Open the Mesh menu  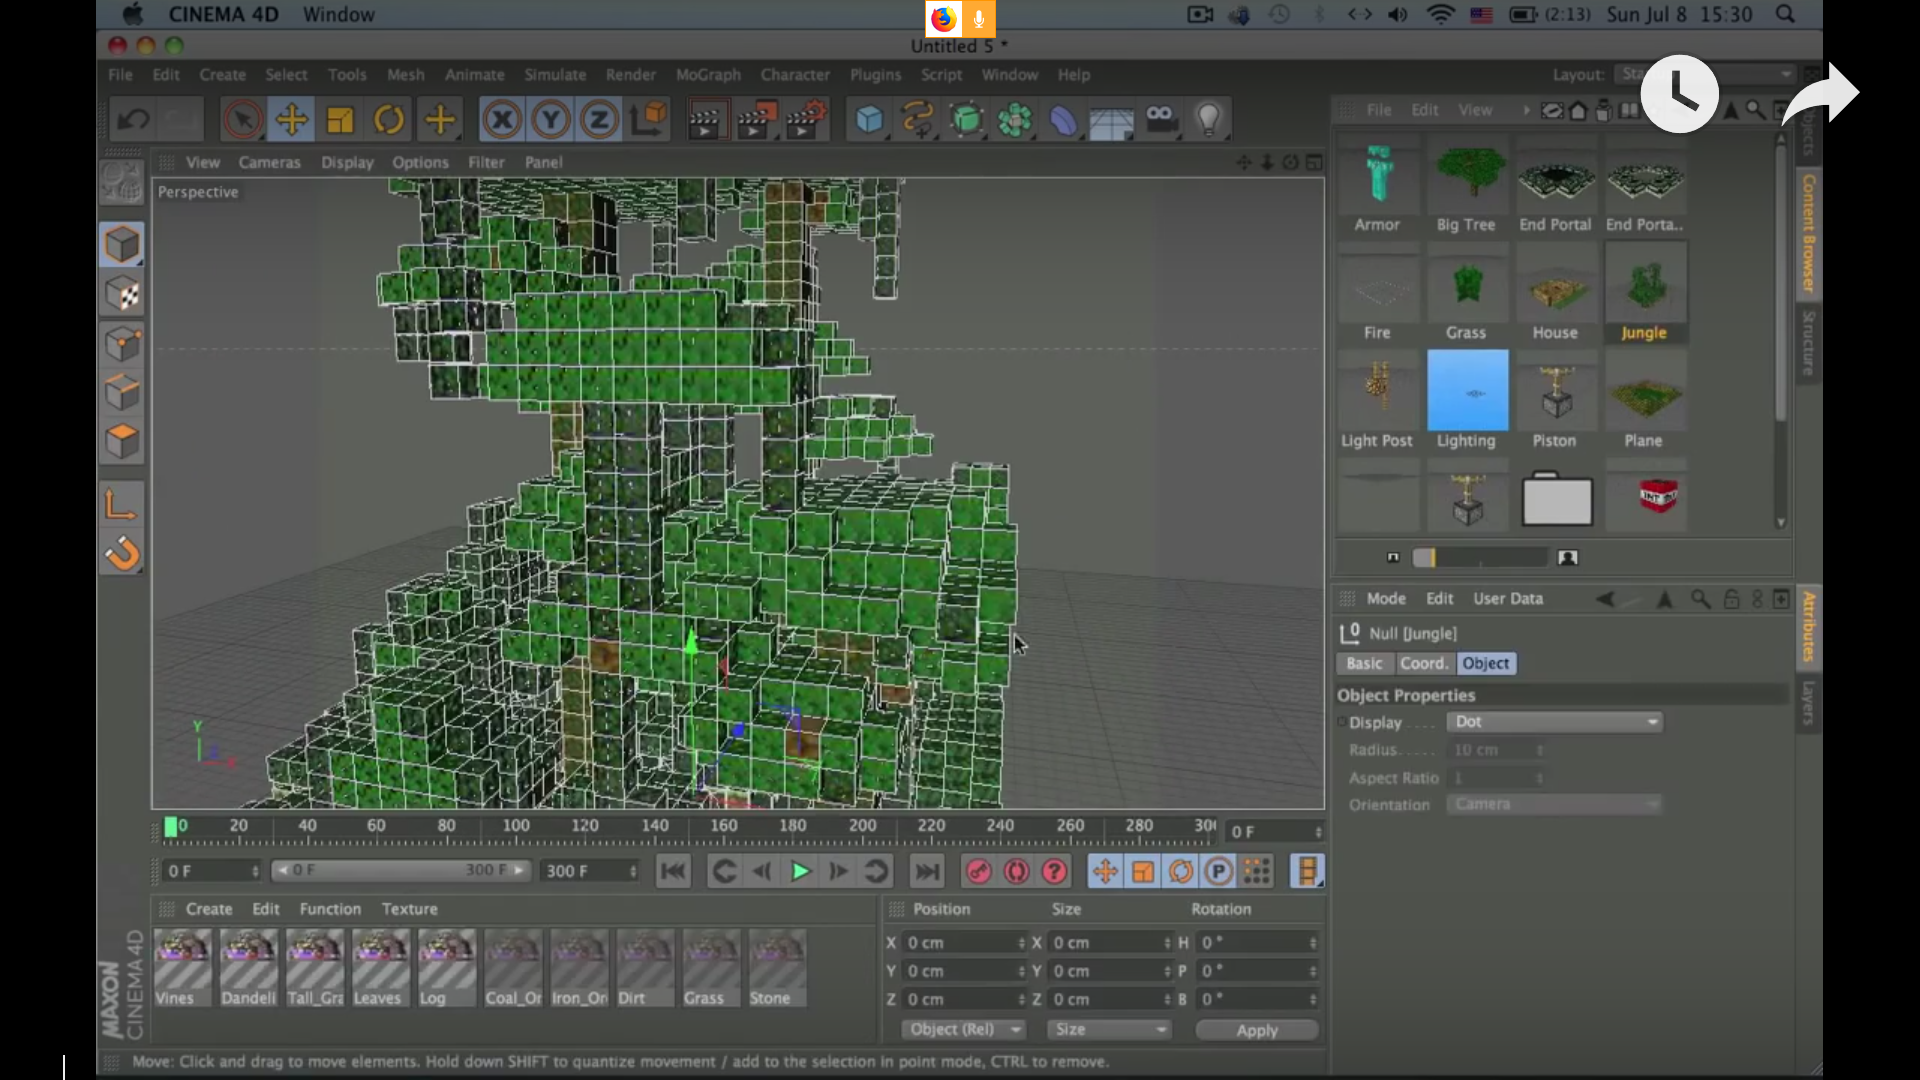(405, 75)
